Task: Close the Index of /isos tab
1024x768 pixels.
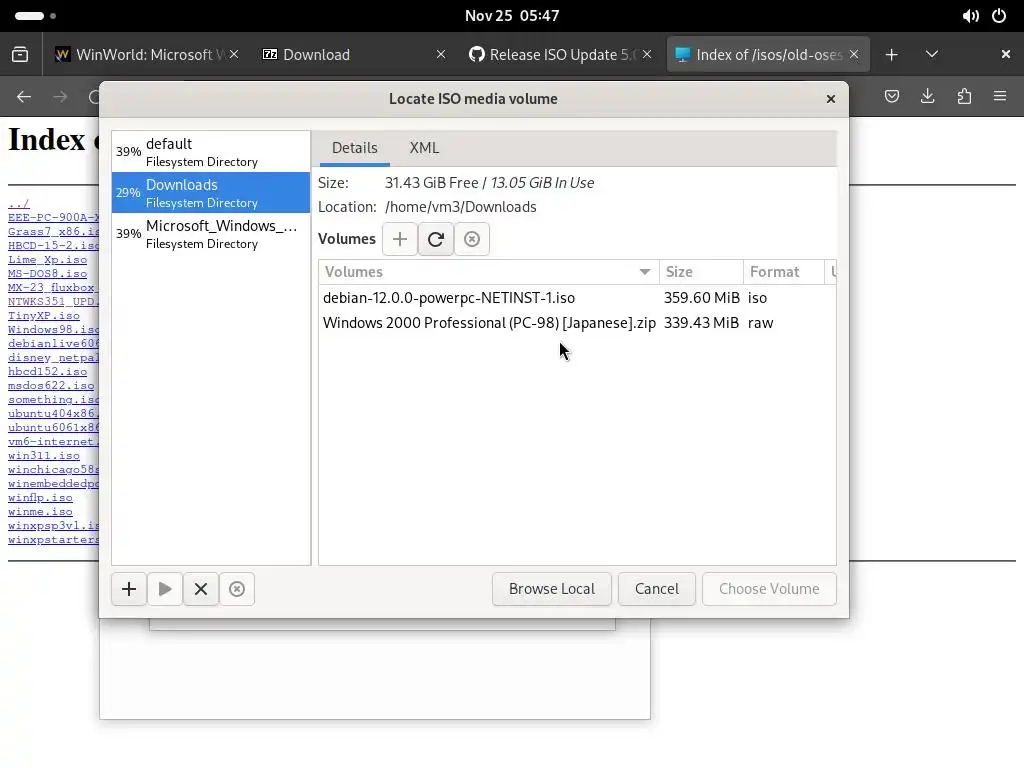Action: click(x=854, y=54)
